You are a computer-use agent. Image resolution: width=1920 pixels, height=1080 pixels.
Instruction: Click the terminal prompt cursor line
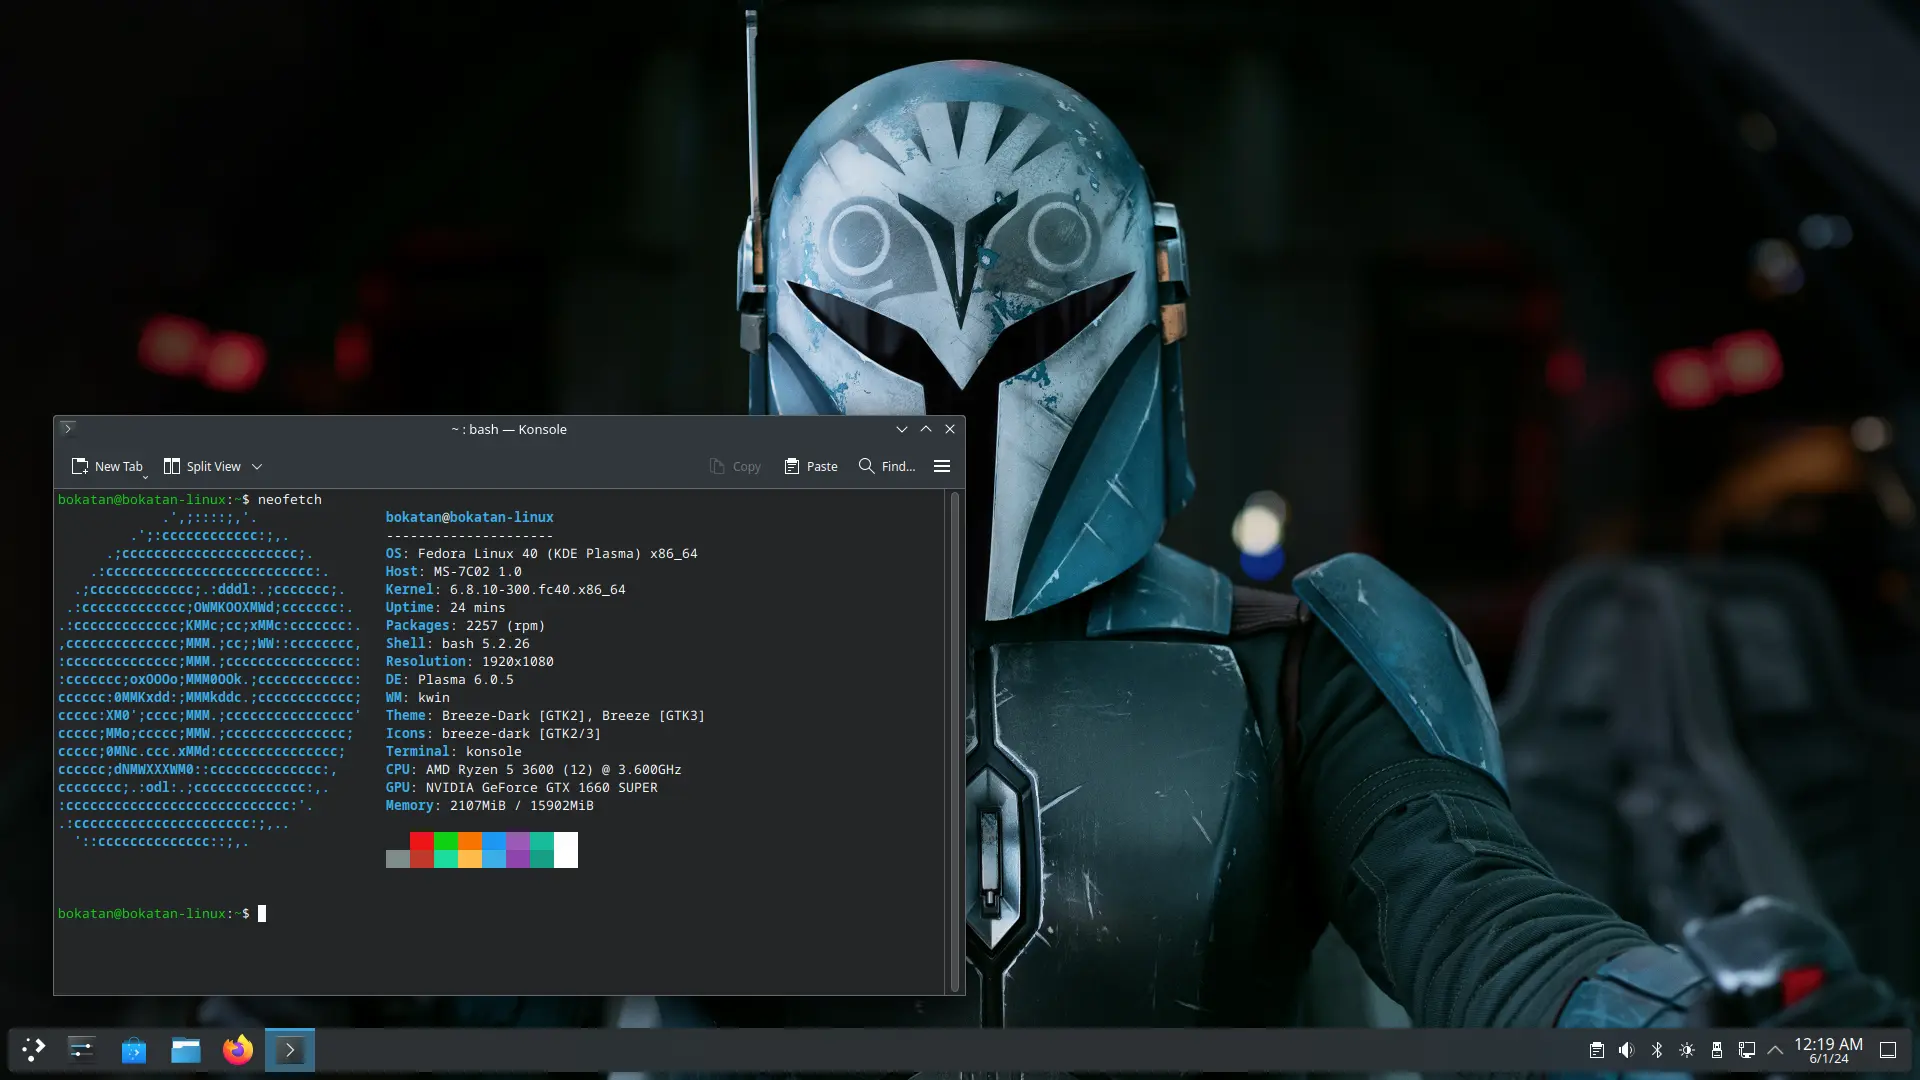[162, 913]
